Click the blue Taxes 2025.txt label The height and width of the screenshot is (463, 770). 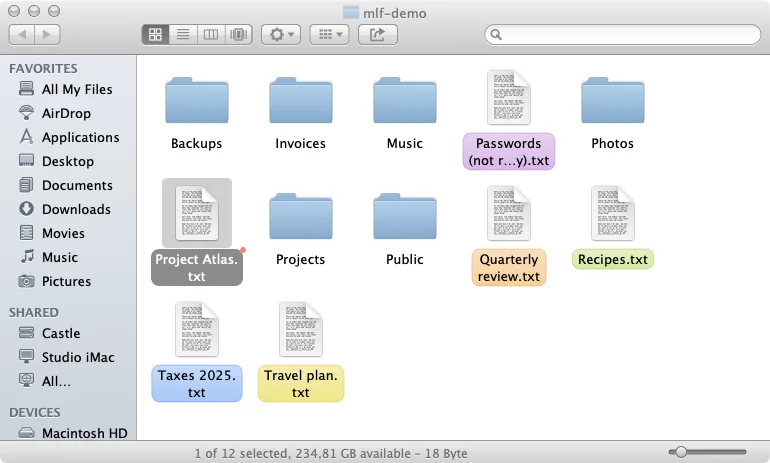tap(196, 383)
